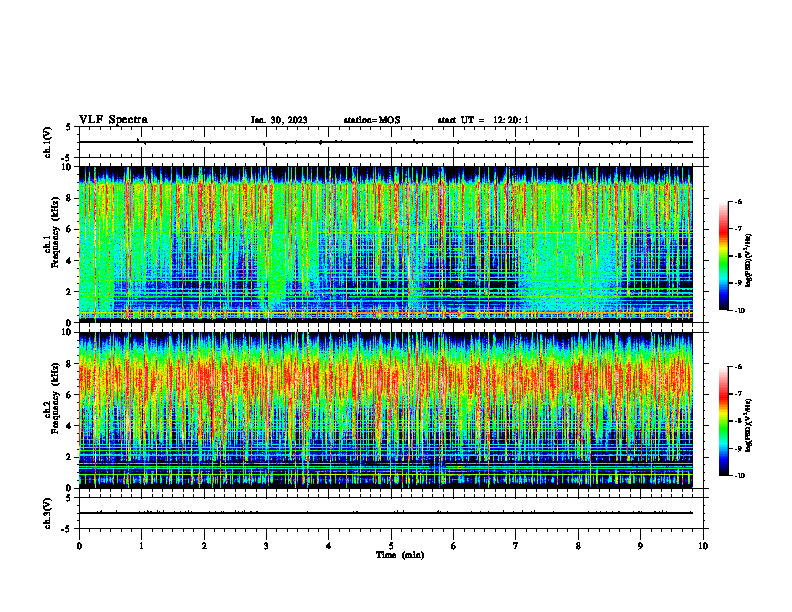This screenshot has height=612, width=792.
Task: Click the time axis tick label '0'
Action: point(79,546)
